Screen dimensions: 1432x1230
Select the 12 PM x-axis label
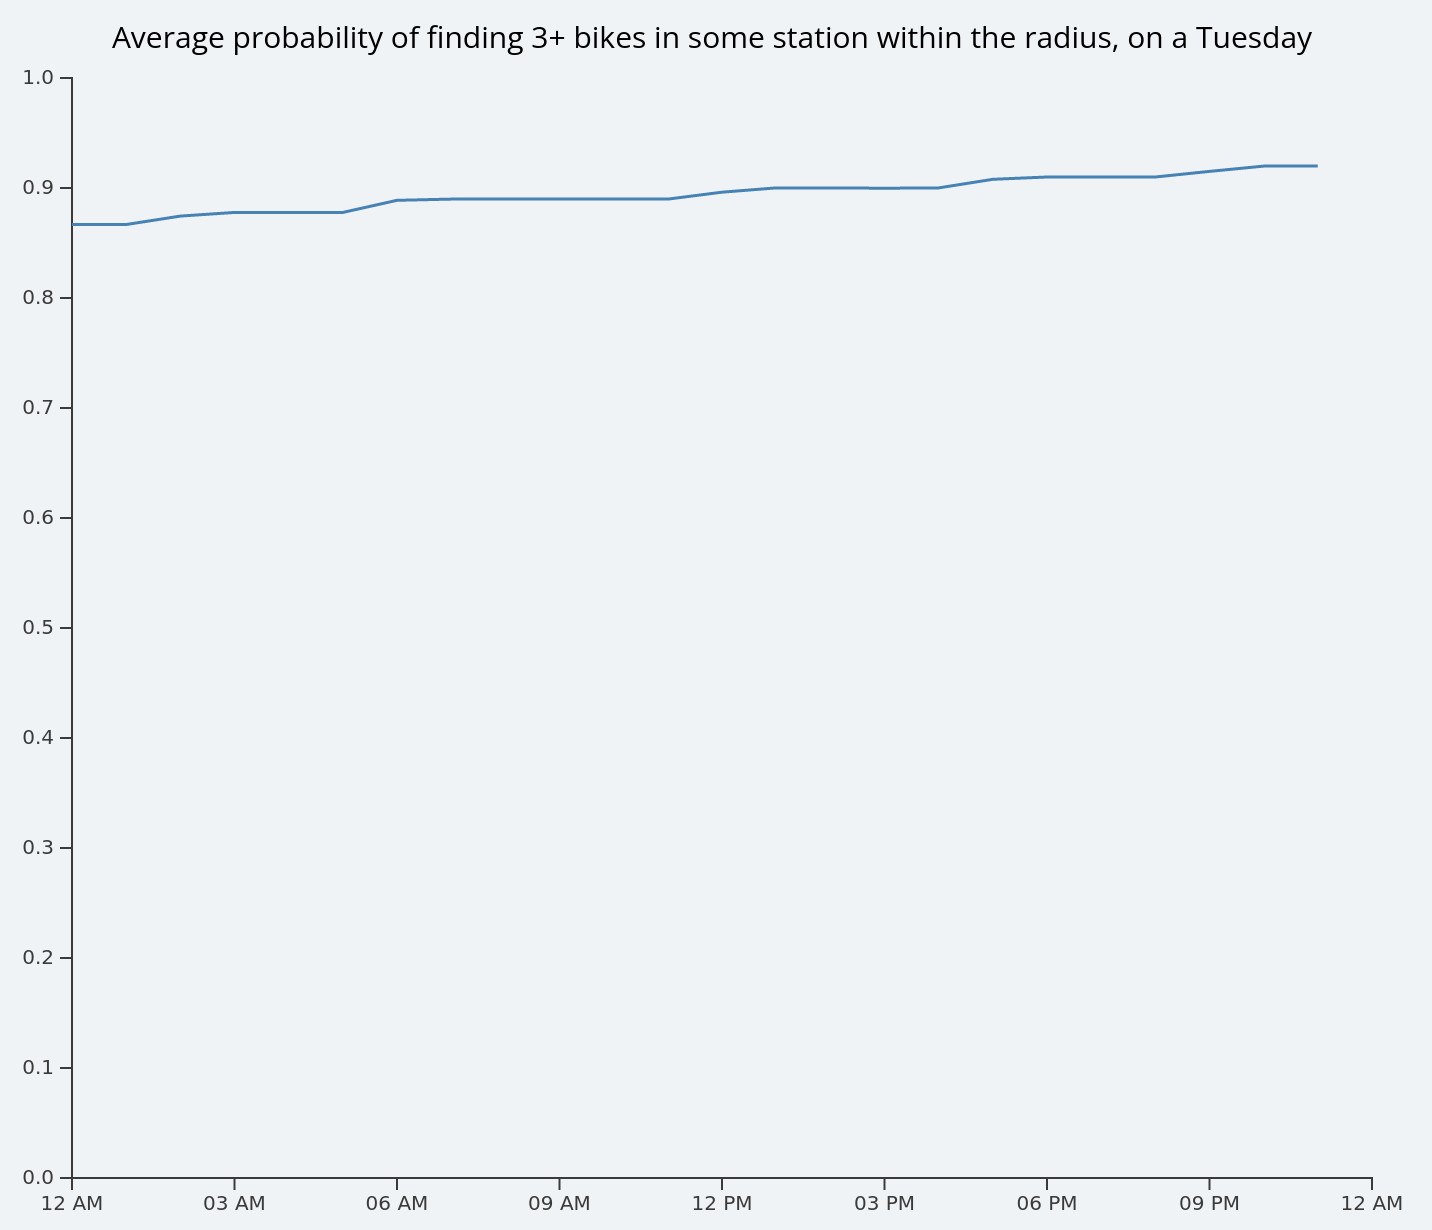point(722,1203)
